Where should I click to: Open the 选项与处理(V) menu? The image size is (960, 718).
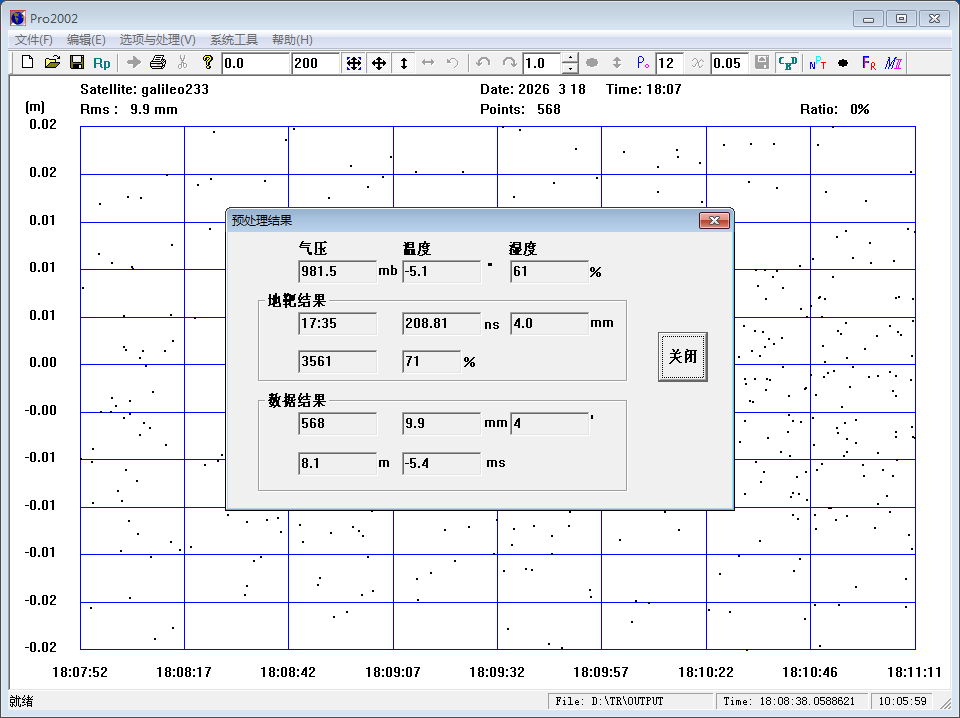coord(157,40)
